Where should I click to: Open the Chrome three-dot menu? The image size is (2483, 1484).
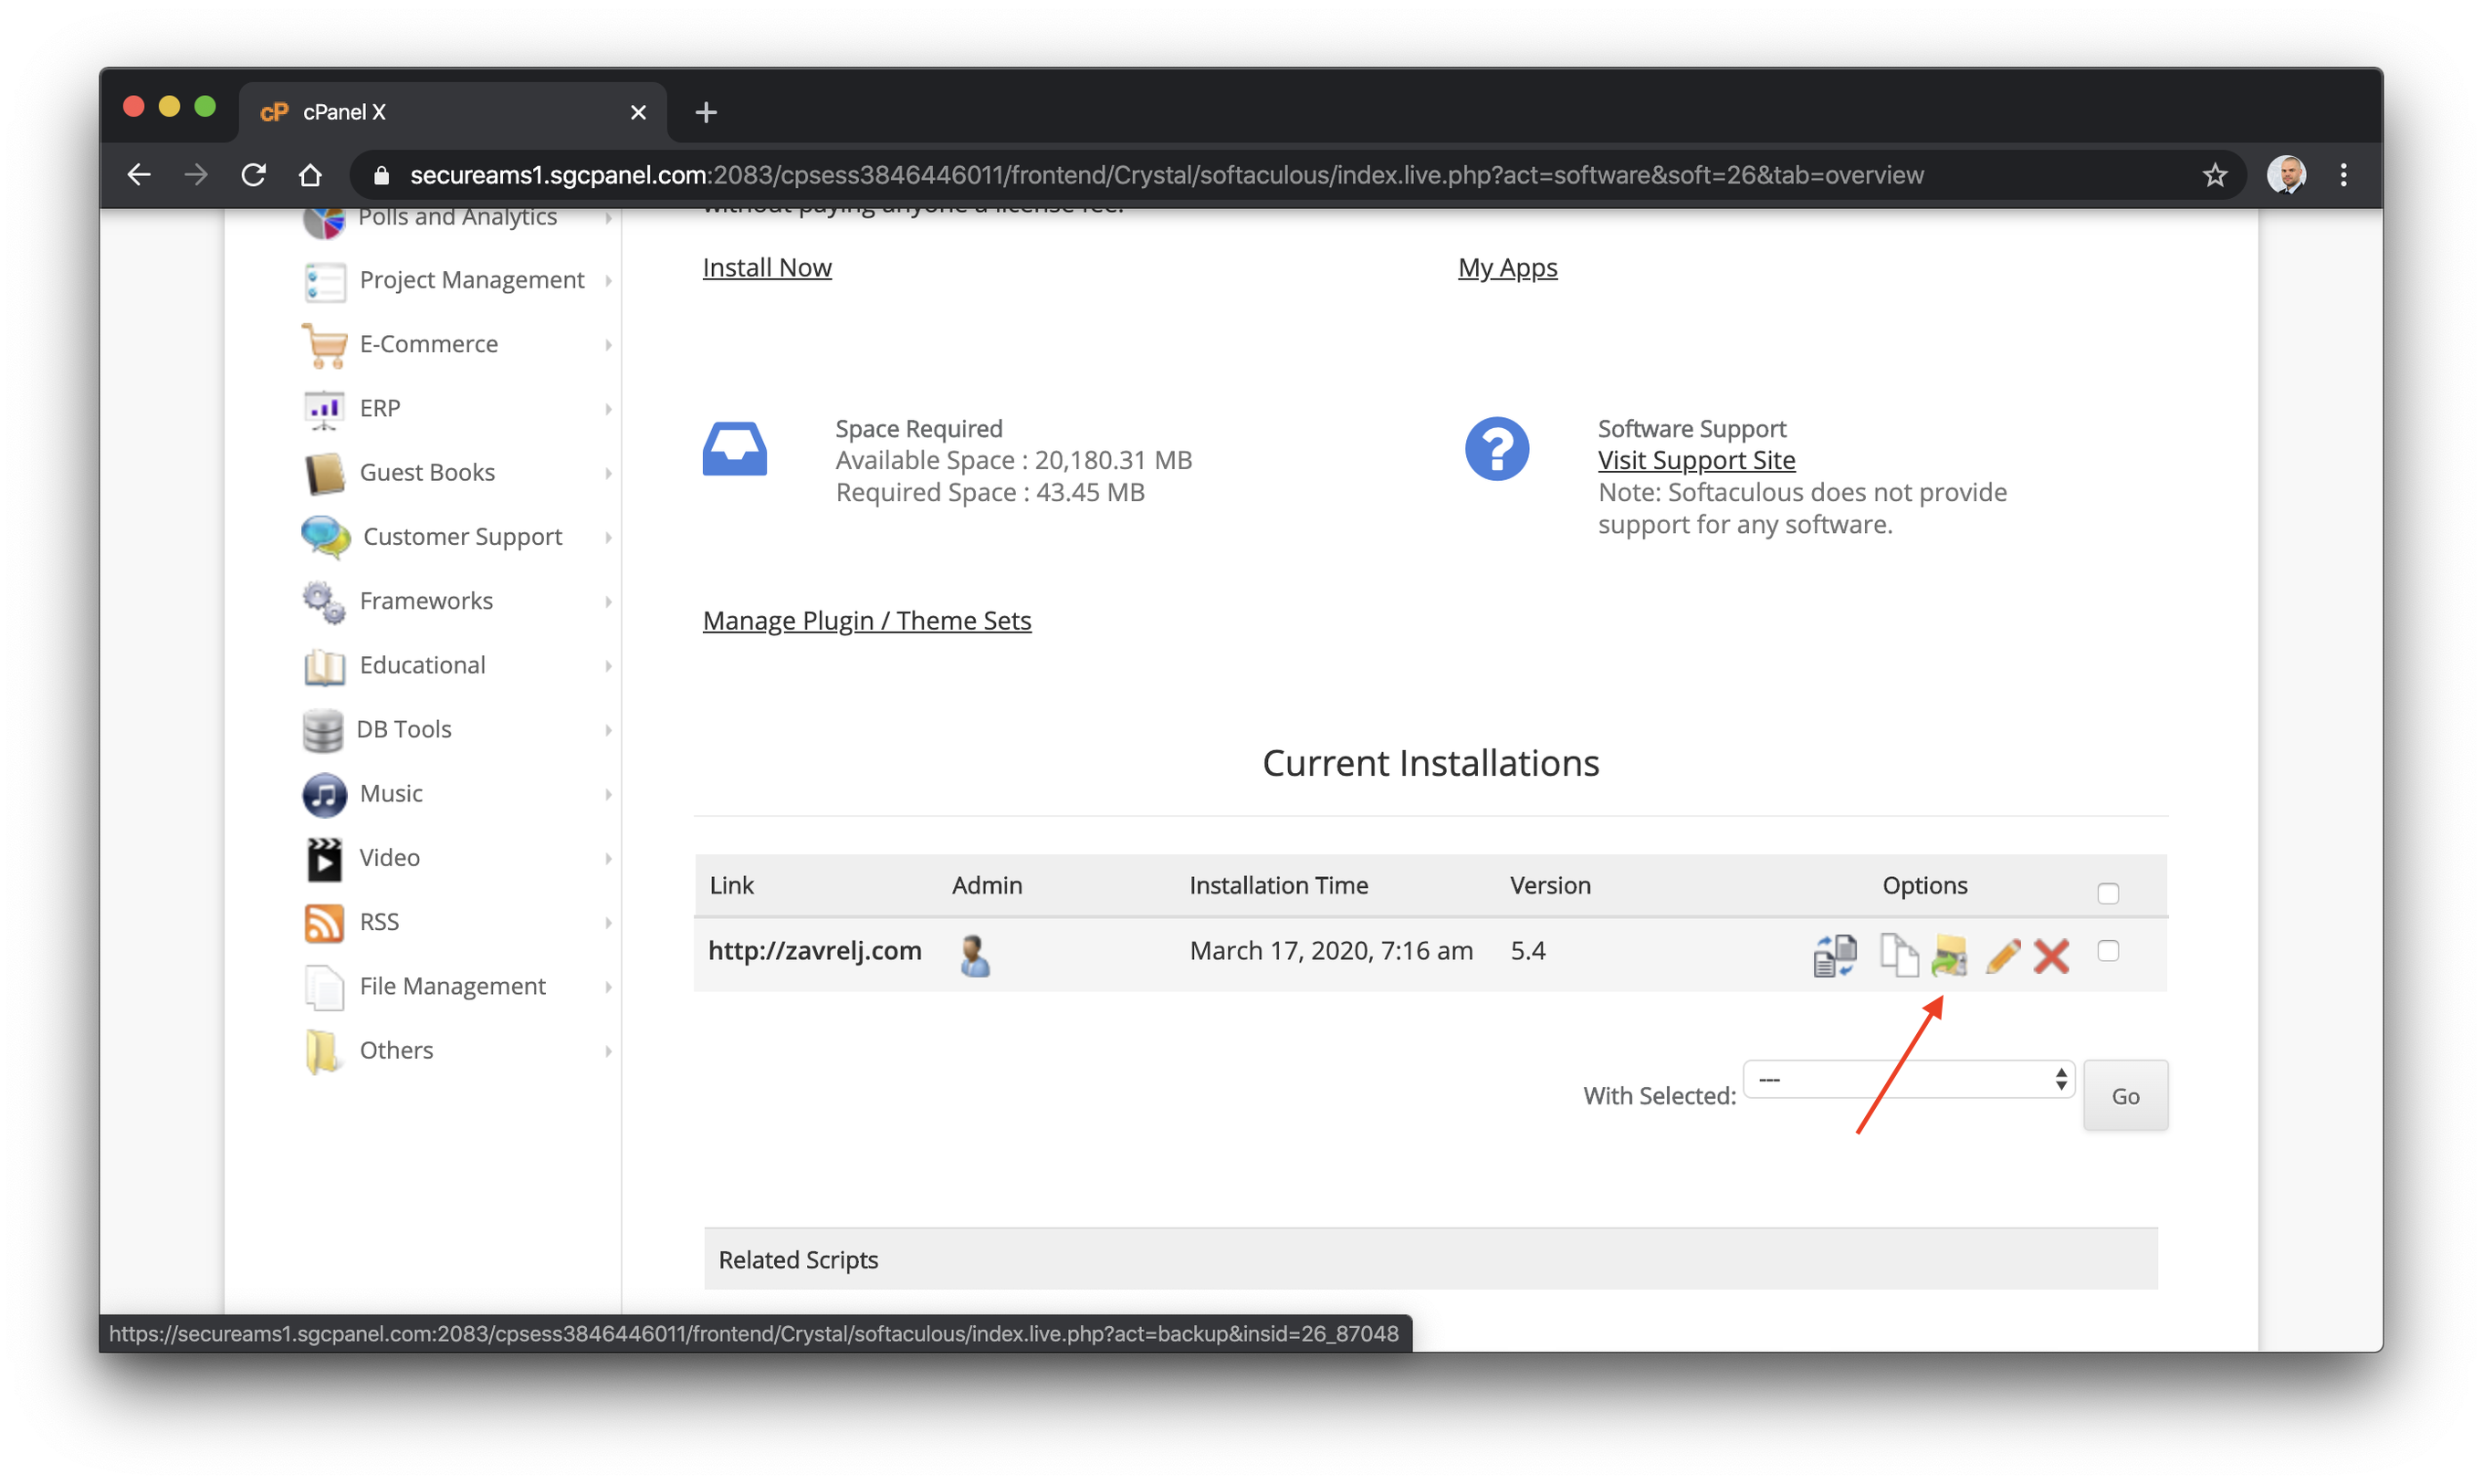click(2342, 175)
